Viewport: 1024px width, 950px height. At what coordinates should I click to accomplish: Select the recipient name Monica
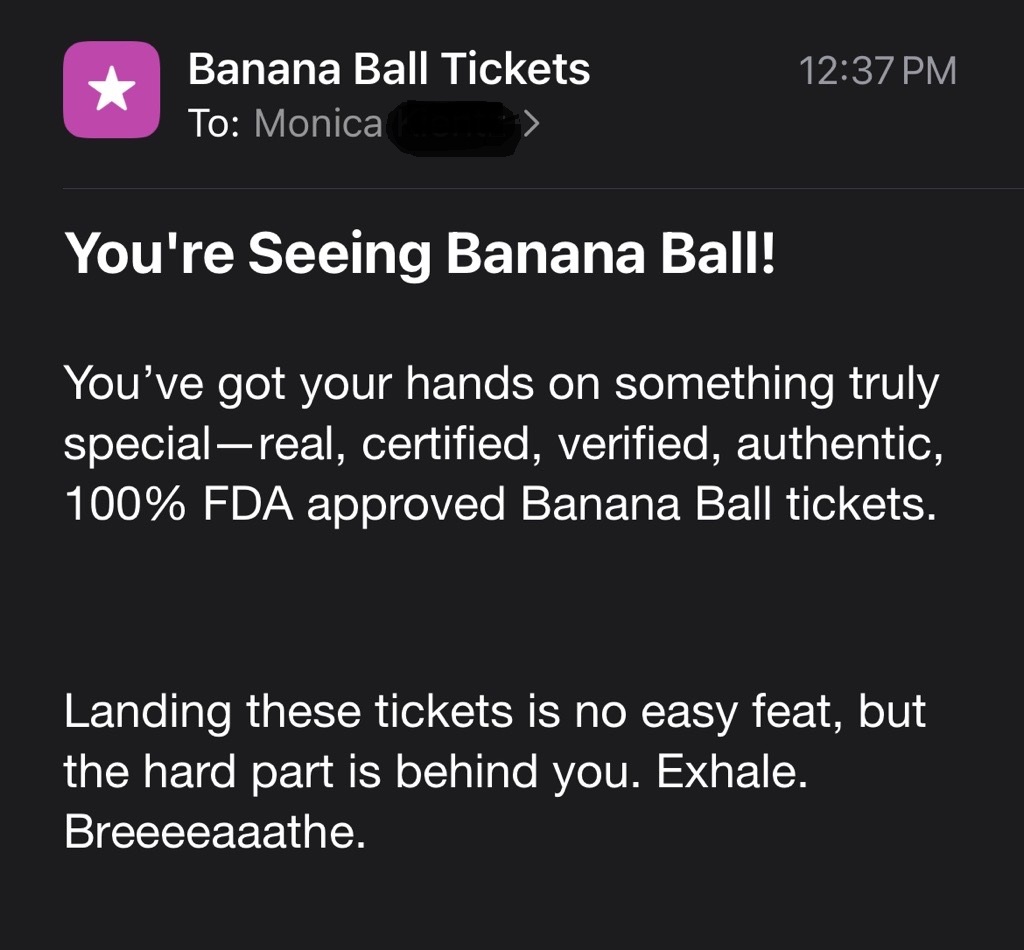[x=318, y=124]
